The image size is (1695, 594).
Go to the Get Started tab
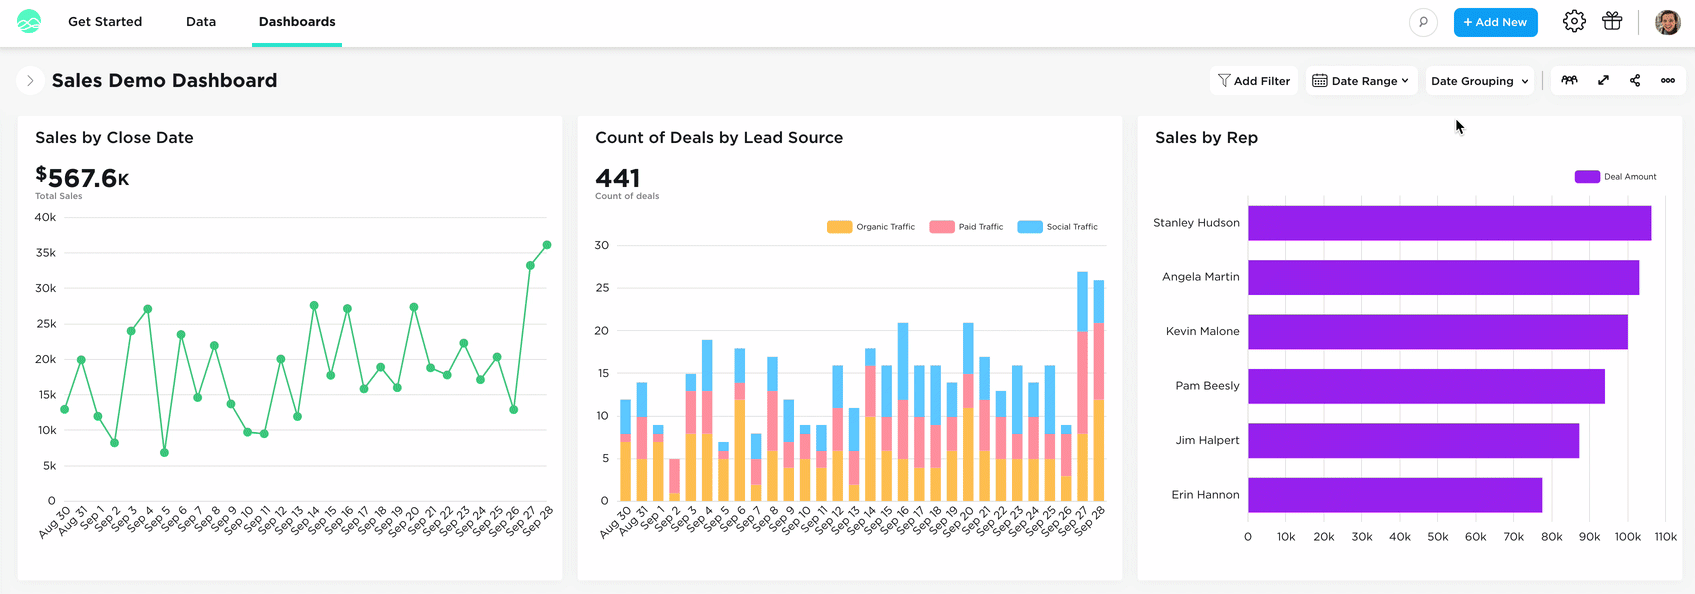pos(105,22)
